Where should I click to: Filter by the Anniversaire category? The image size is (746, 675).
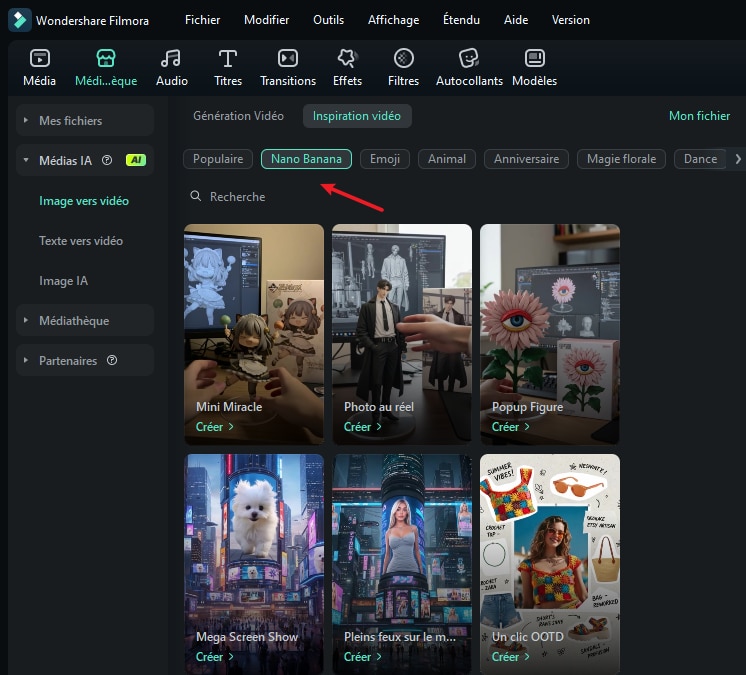[x=526, y=159]
